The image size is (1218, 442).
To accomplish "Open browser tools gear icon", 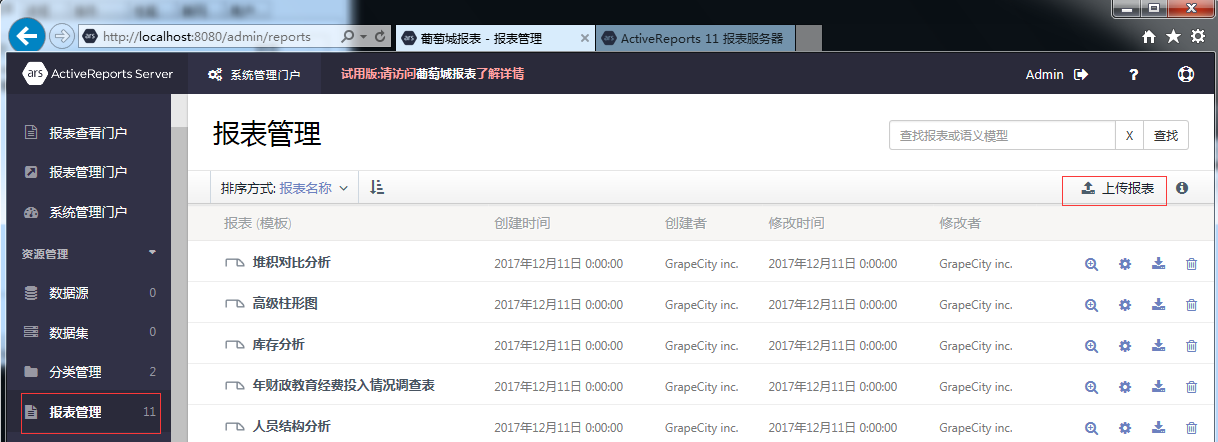I will (1197, 36).
